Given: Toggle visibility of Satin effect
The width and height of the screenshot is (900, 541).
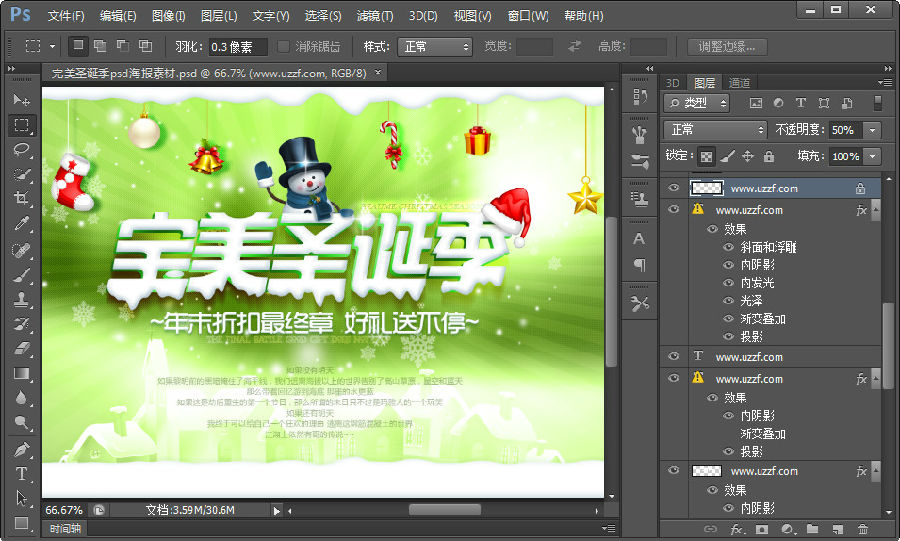Looking at the screenshot, I should click(728, 301).
